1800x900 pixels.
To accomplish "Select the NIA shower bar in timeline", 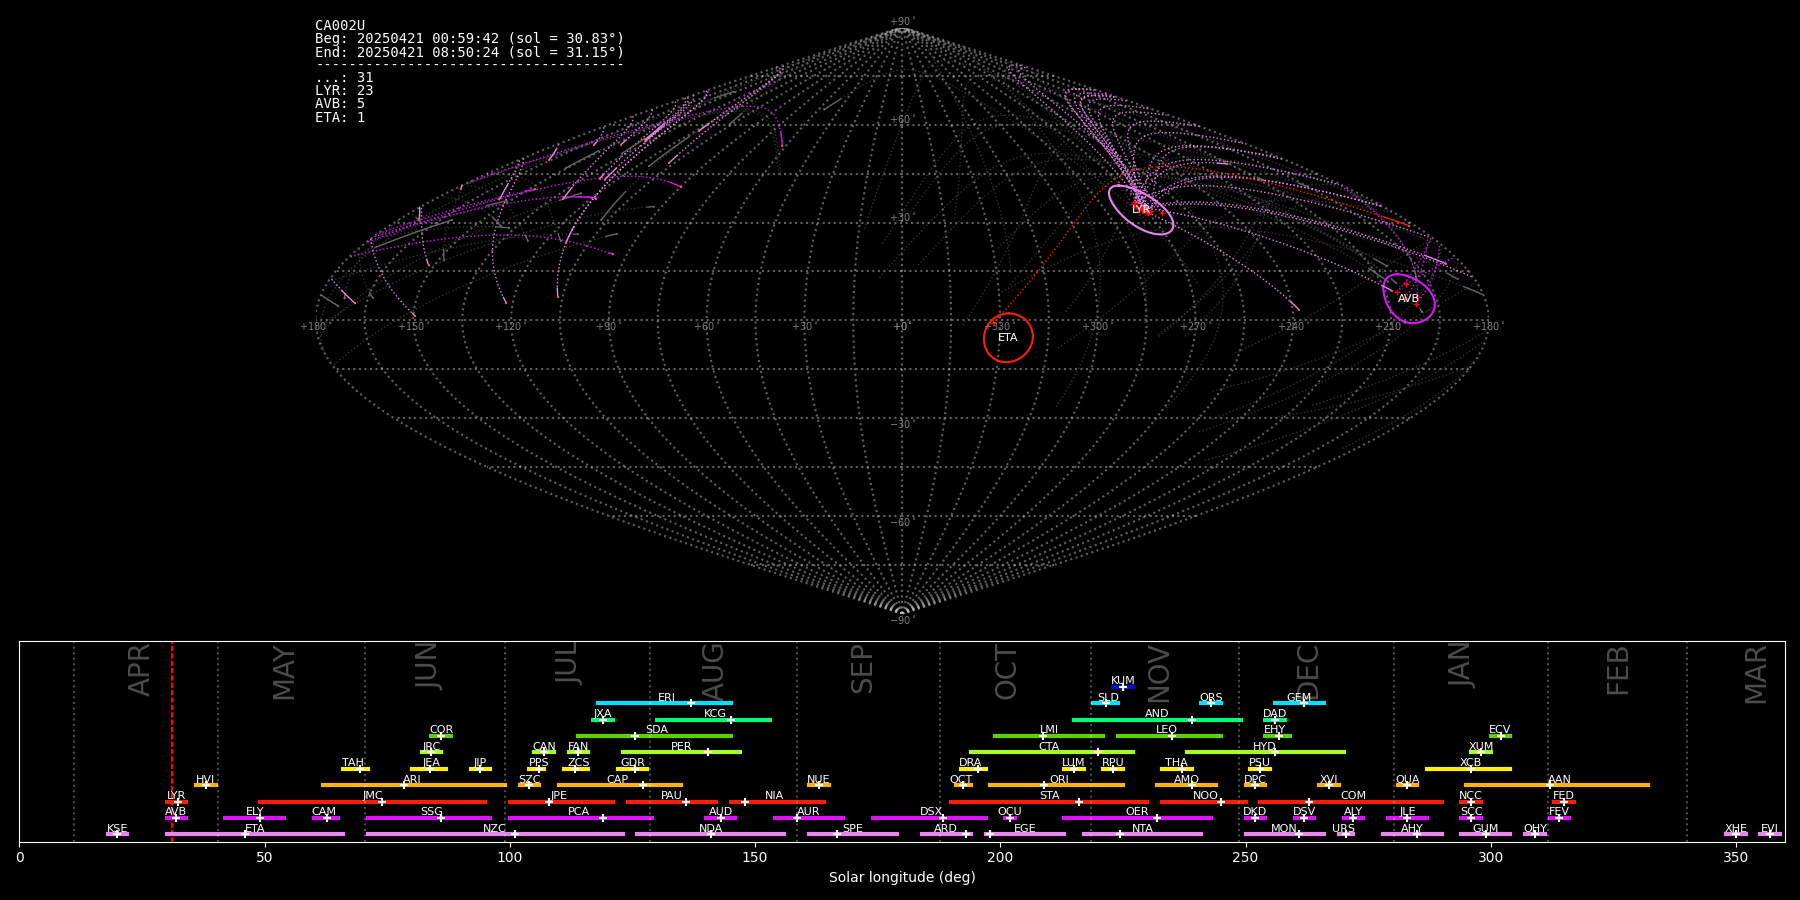I will coord(777,802).
